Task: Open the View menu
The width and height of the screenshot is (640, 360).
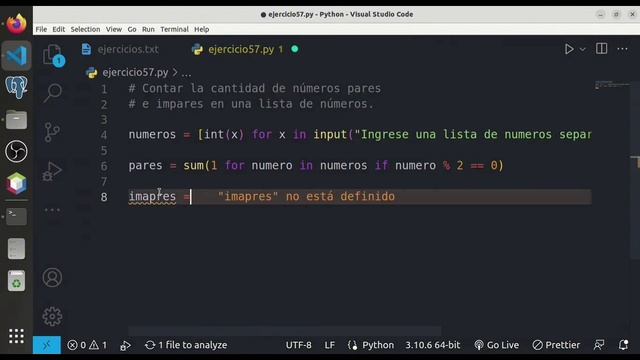Action: pyautogui.click(x=113, y=29)
